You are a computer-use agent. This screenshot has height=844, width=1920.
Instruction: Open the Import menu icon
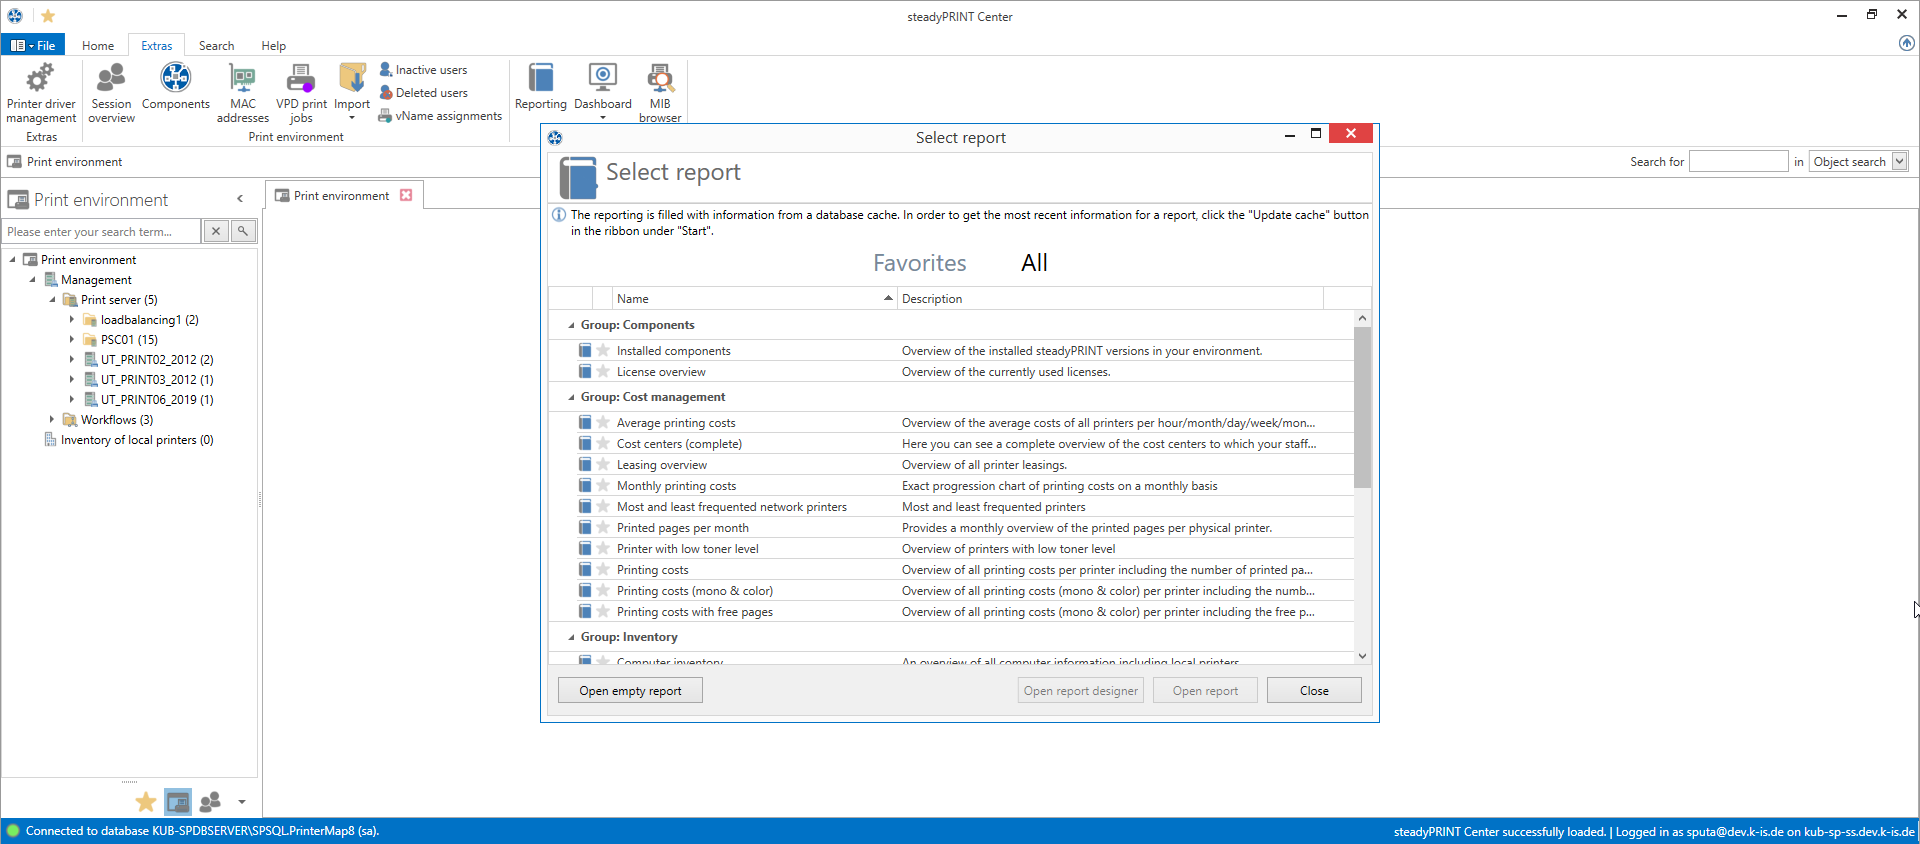(x=352, y=91)
